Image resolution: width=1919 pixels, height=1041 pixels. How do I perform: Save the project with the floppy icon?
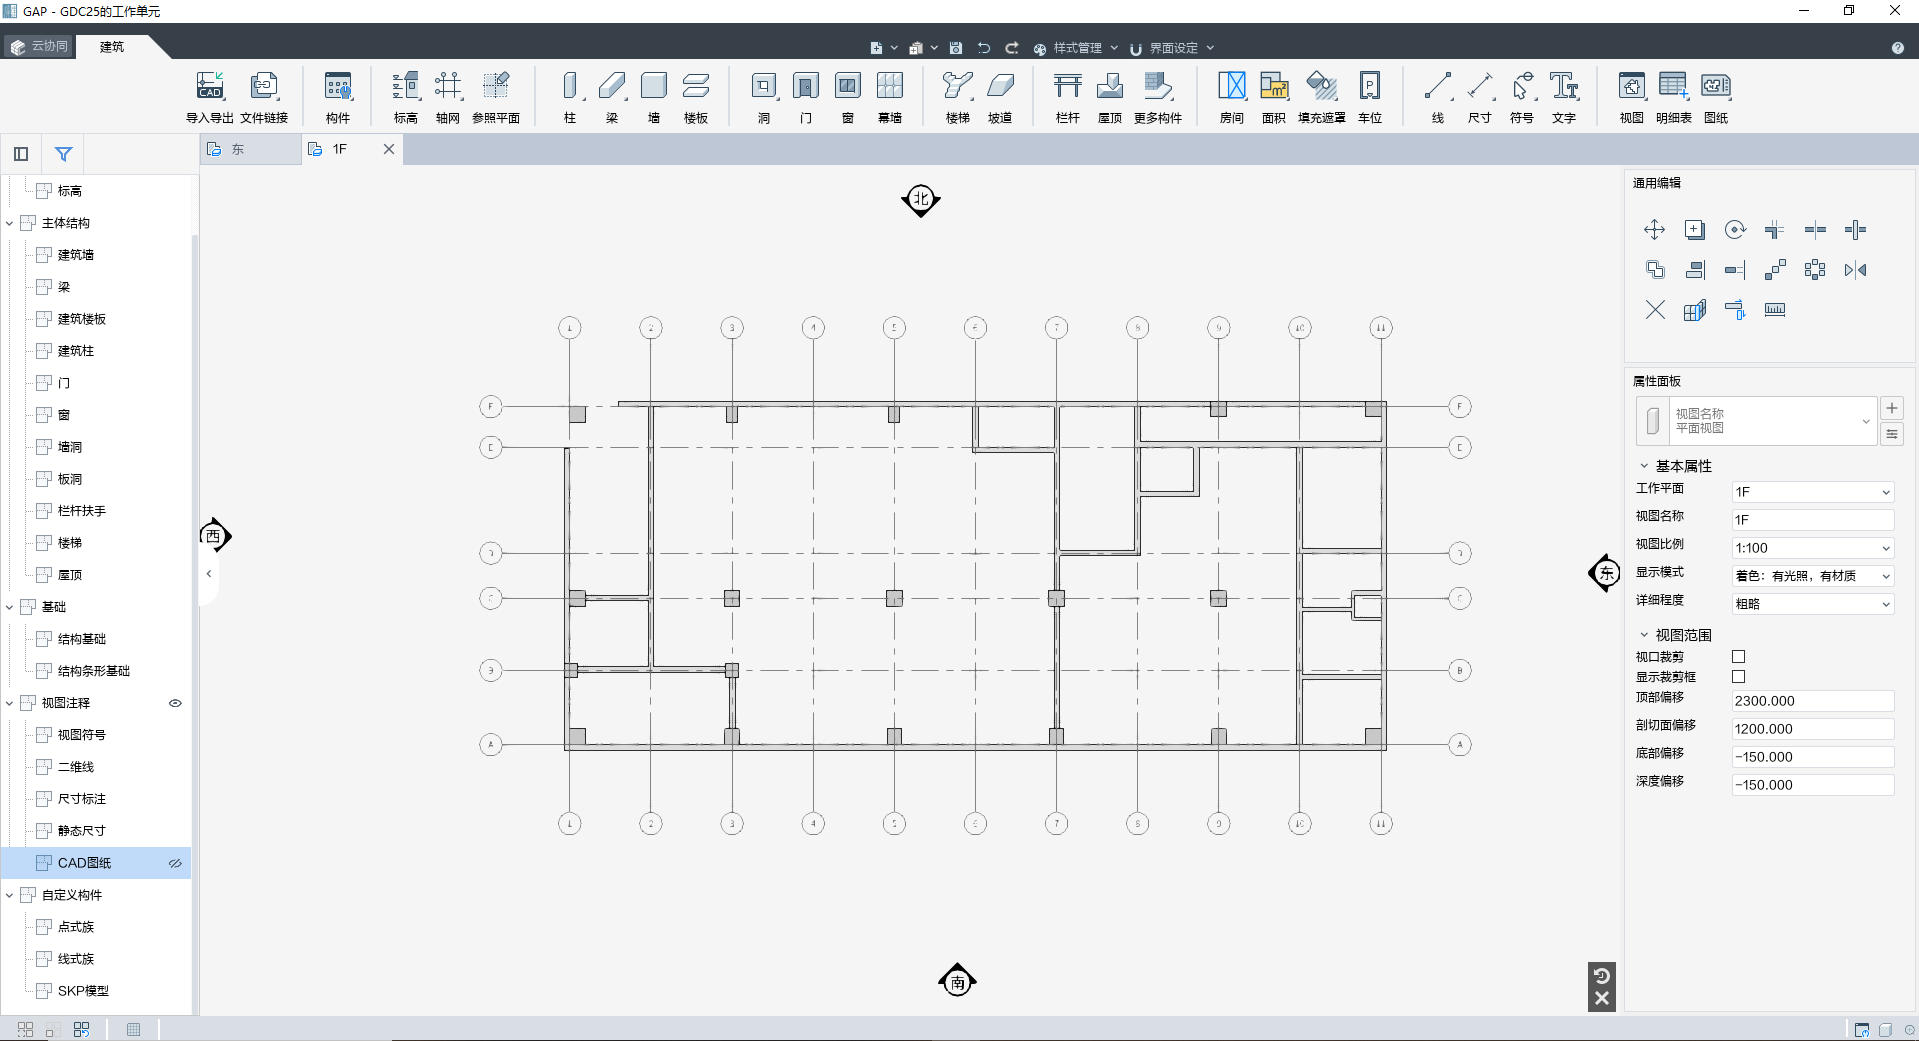pos(956,48)
